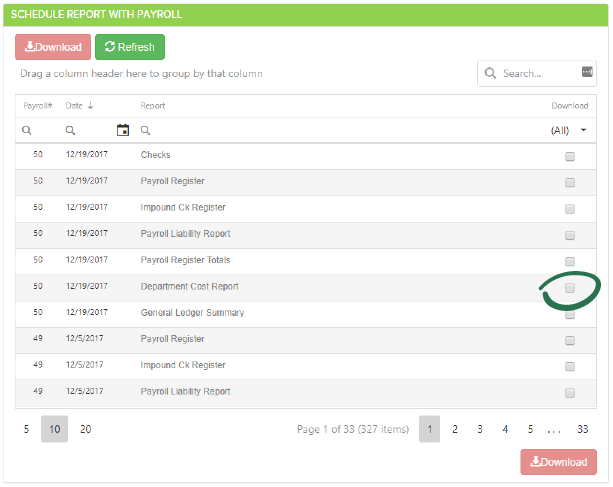This screenshot has width=613, height=487.
Task: Click the magnifier icon in Search box
Action: pyautogui.click(x=490, y=73)
